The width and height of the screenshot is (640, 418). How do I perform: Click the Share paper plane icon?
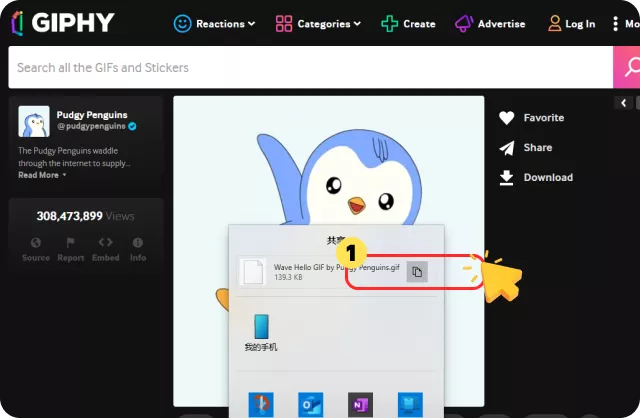click(x=507, y=148)
